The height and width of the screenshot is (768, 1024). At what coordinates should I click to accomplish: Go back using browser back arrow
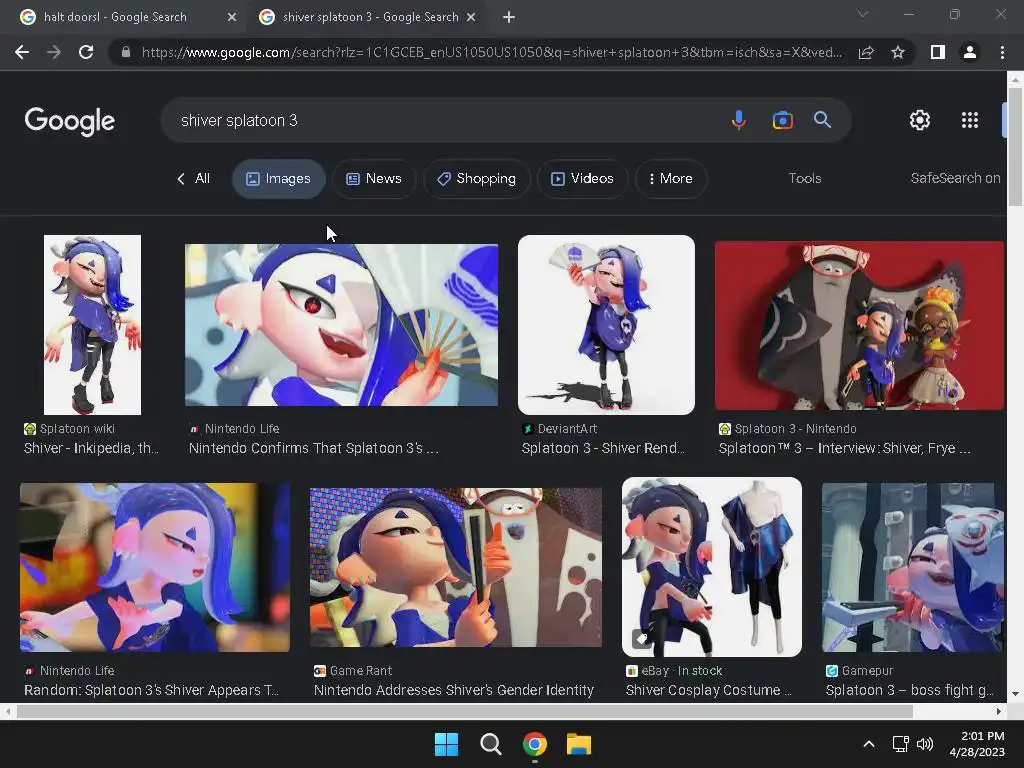(x=22, y=52)
